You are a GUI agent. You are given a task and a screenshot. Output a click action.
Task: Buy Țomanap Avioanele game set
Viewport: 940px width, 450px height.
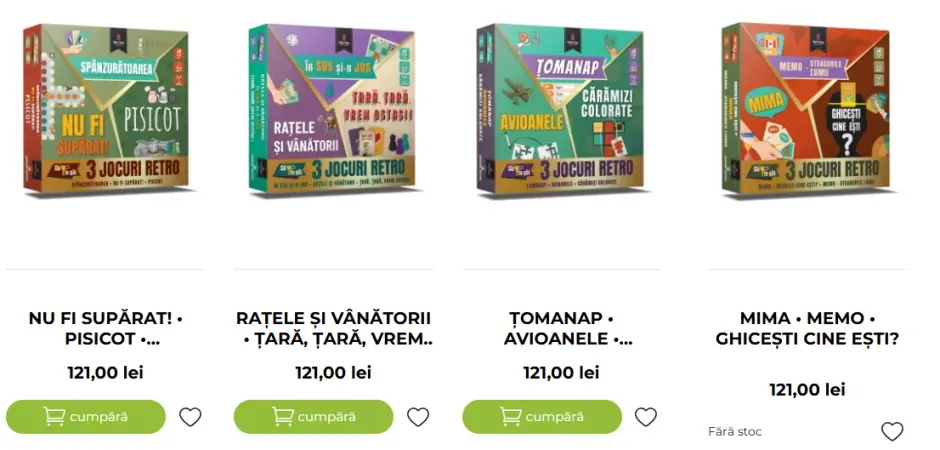coord(542,417)
